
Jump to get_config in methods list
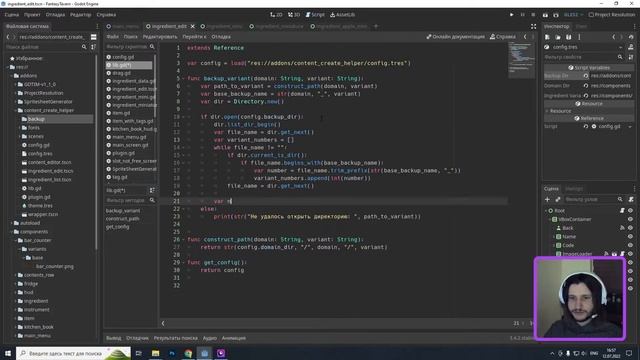118,227
